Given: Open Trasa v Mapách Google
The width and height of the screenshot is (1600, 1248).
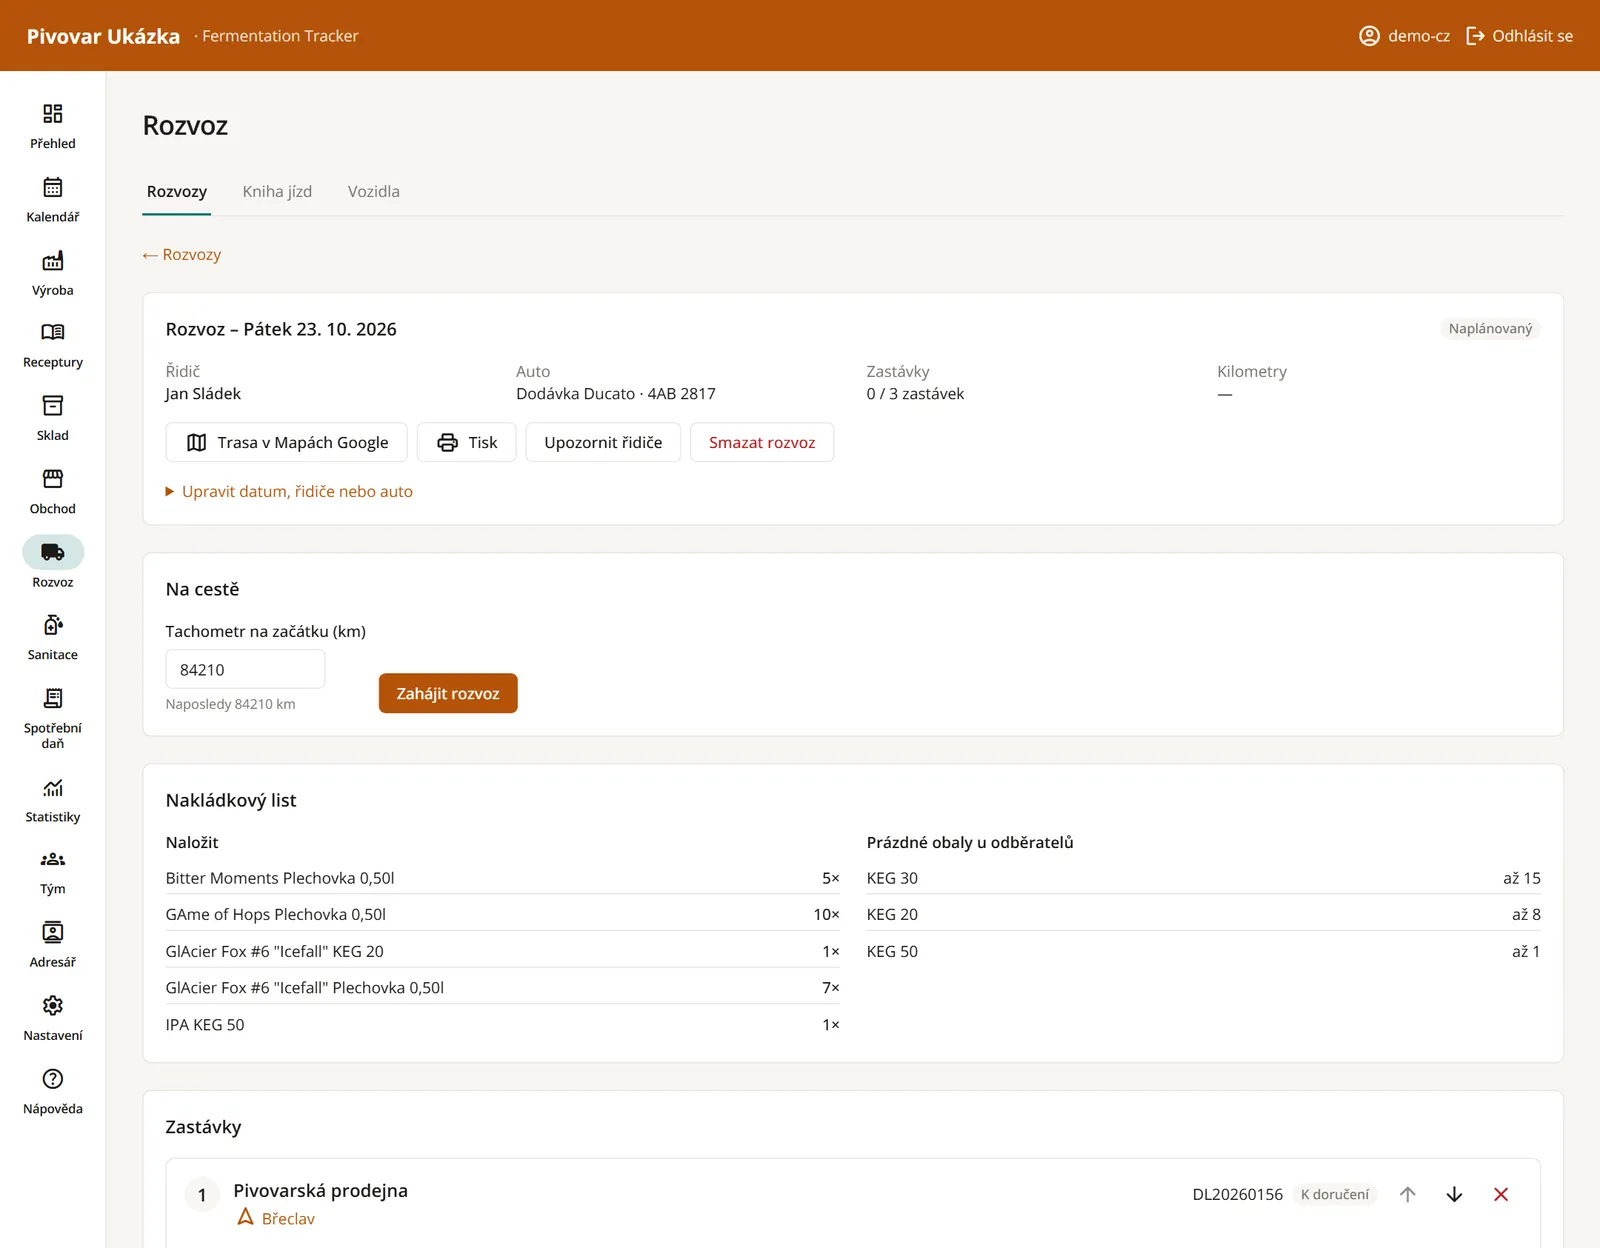Looking at the screenshot, I should tap(287, 442).
